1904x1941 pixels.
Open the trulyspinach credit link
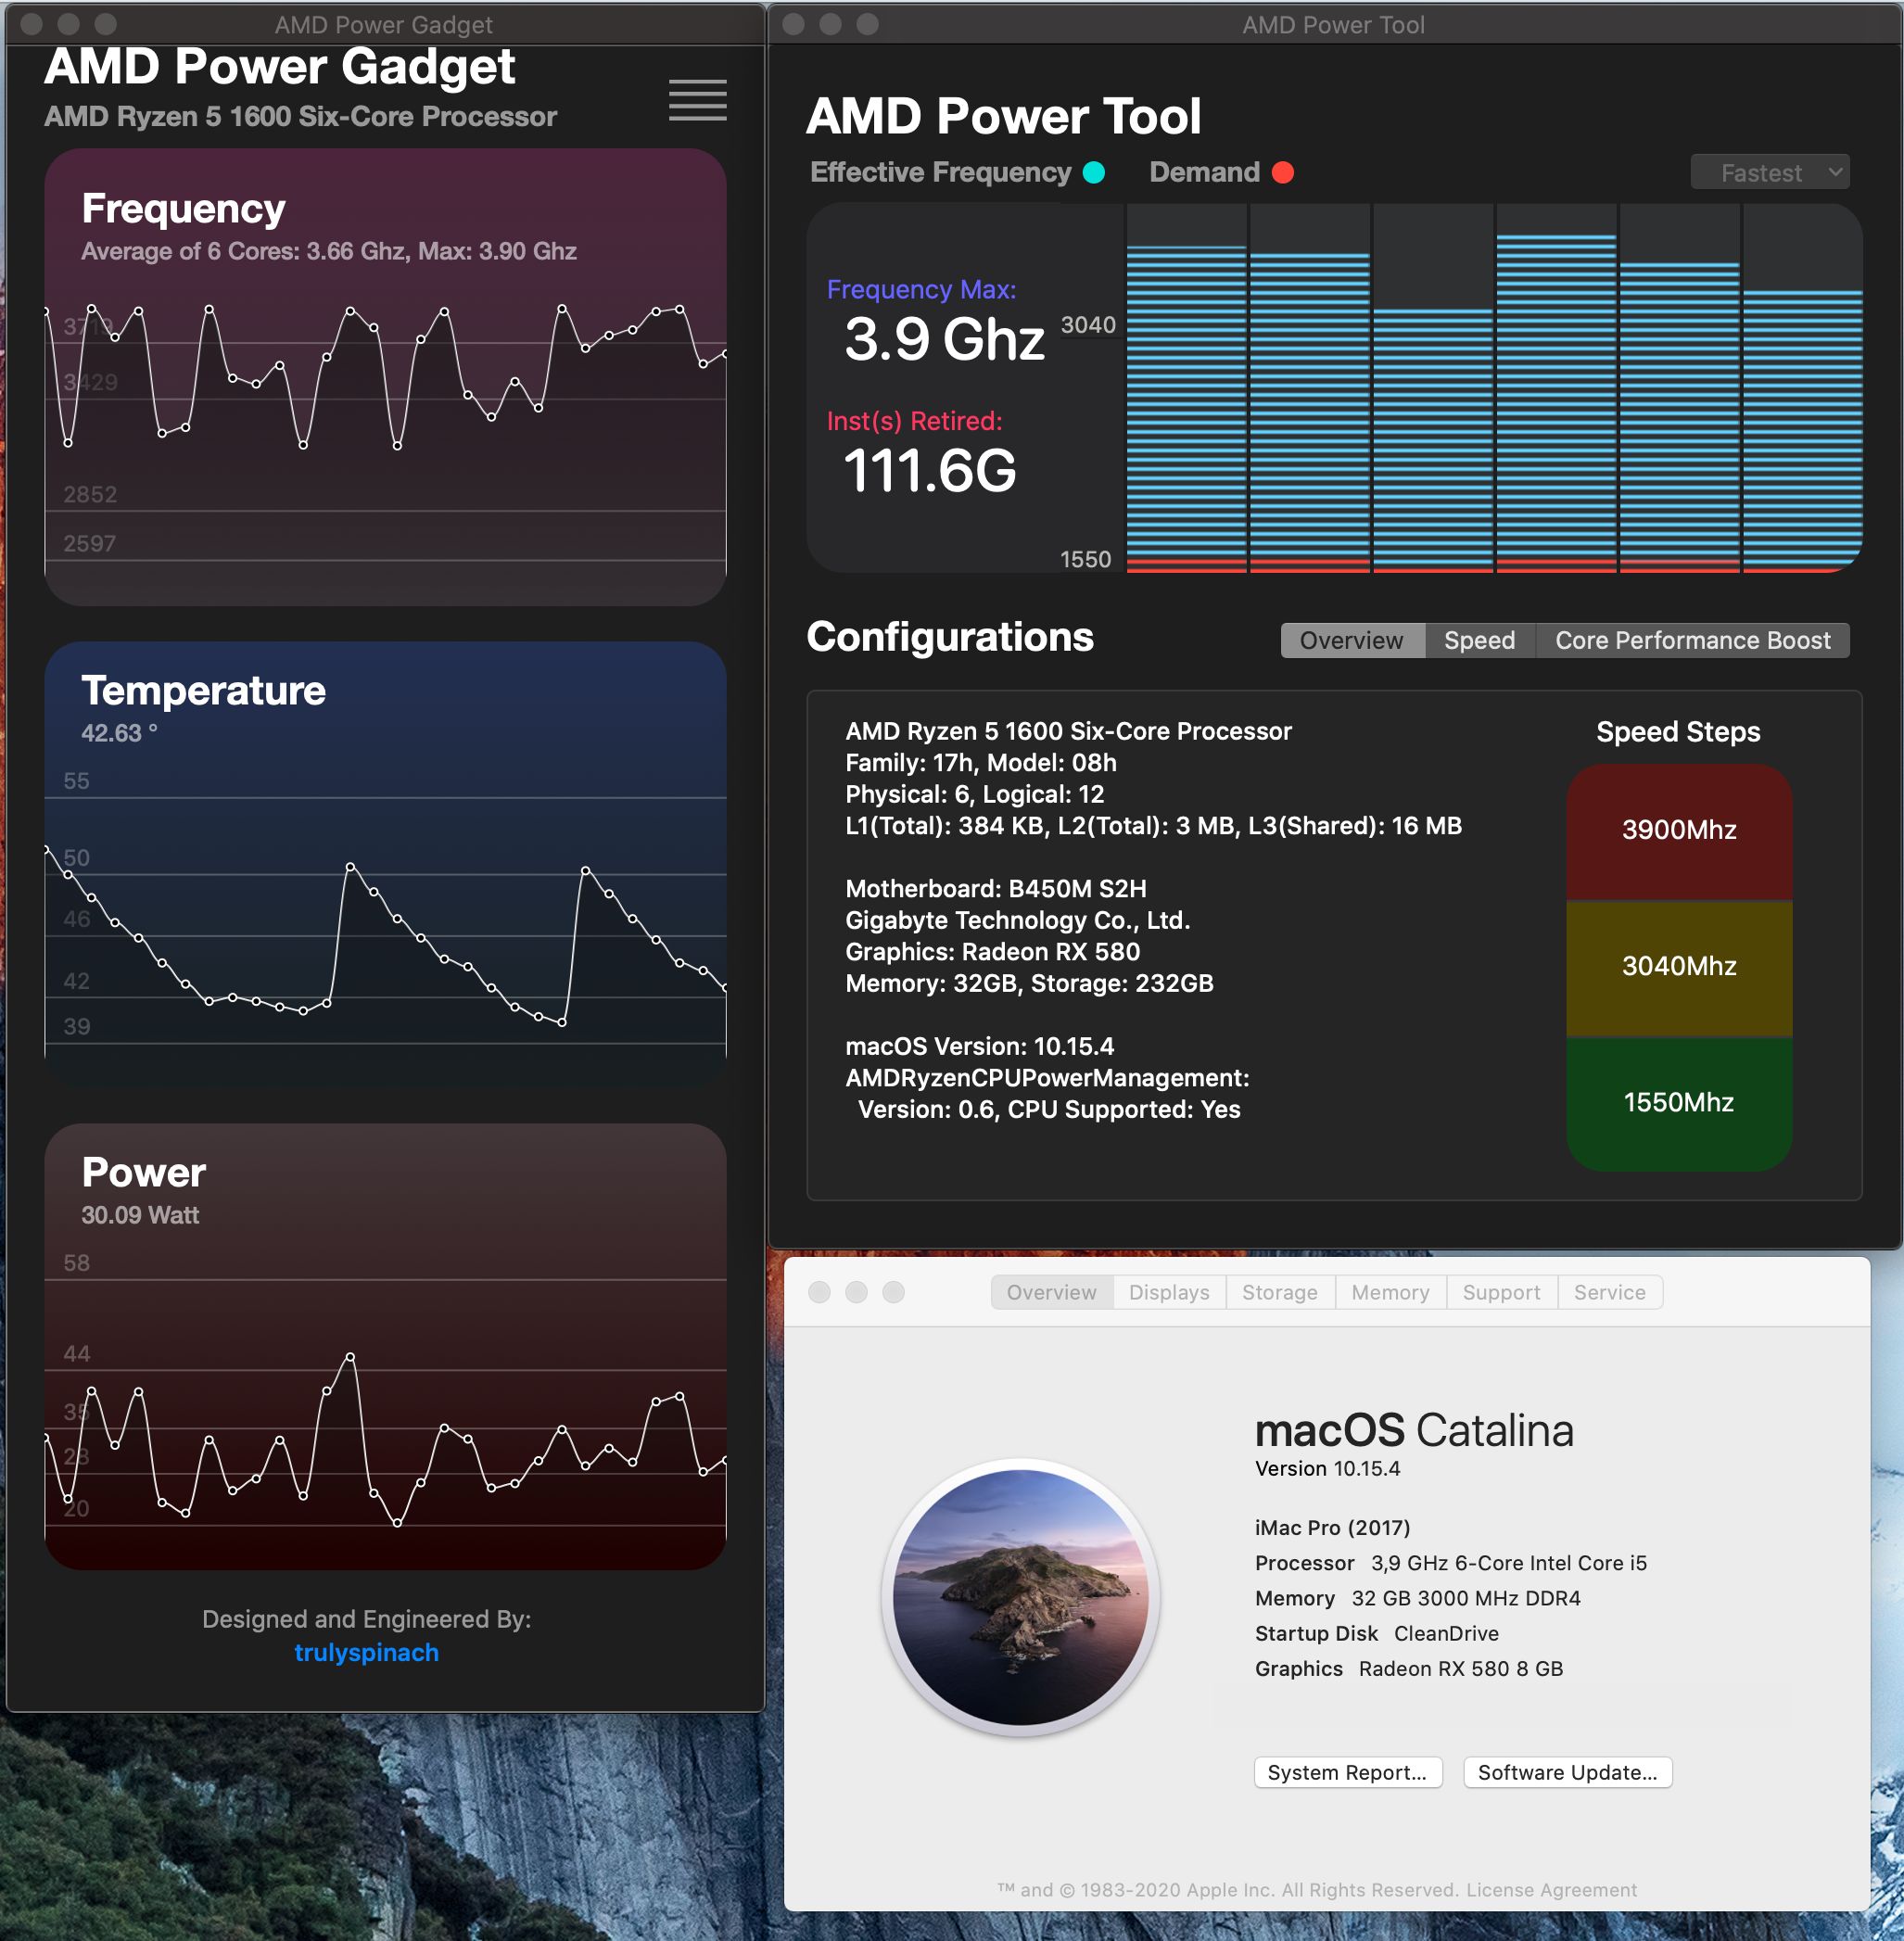[x=366, y=1652]
